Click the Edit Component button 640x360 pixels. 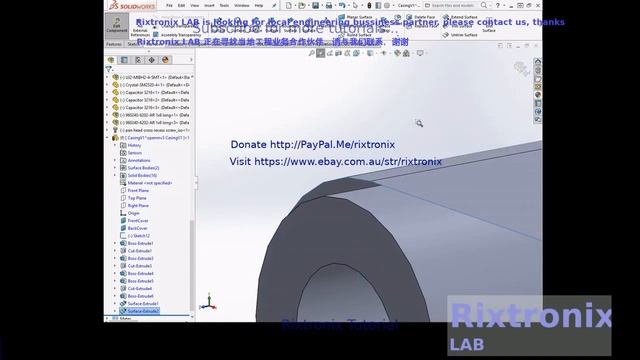click(x=117, y=25)
